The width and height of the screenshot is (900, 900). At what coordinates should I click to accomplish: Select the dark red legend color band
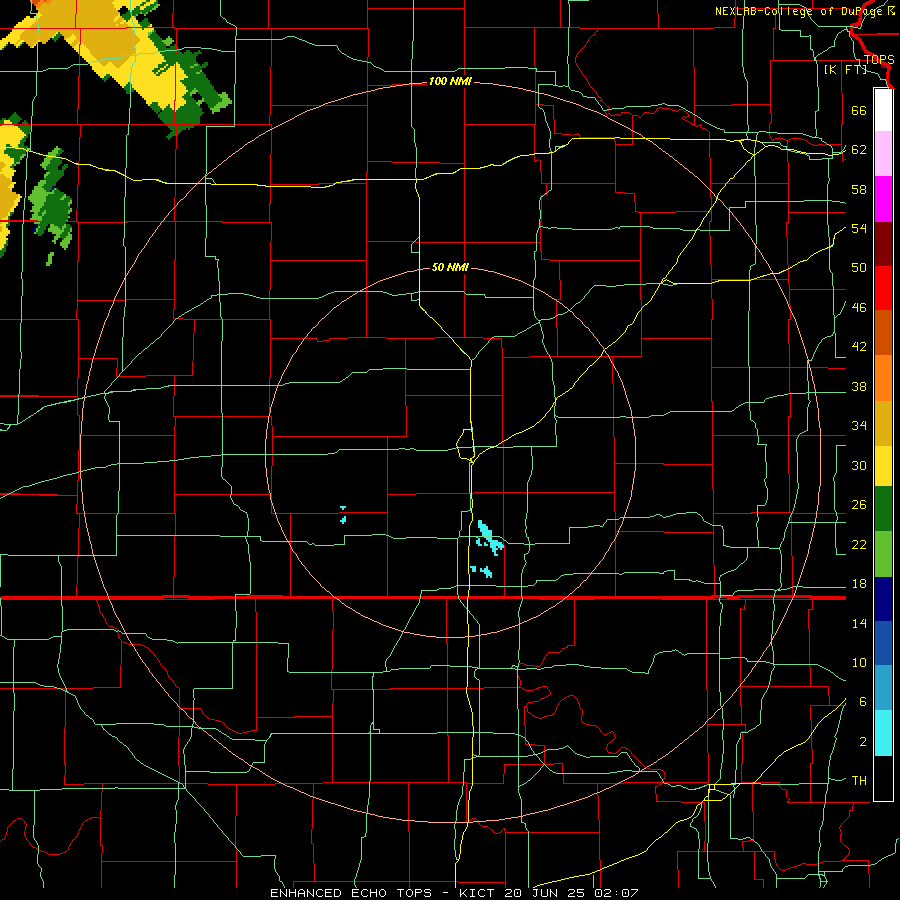pos(883,244)
